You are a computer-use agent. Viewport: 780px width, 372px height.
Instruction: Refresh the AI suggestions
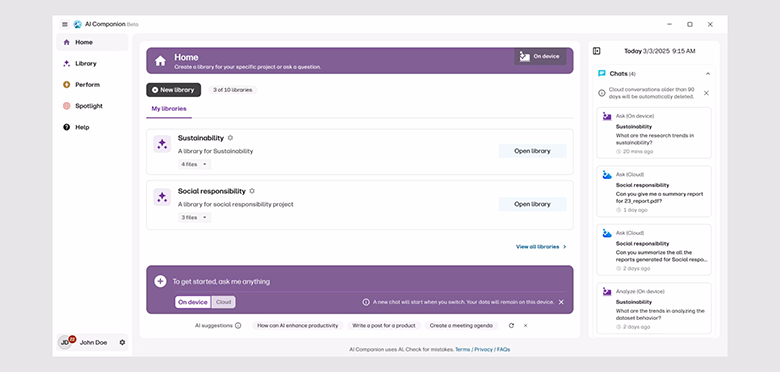pyautogui.click(x=511, y=326)
